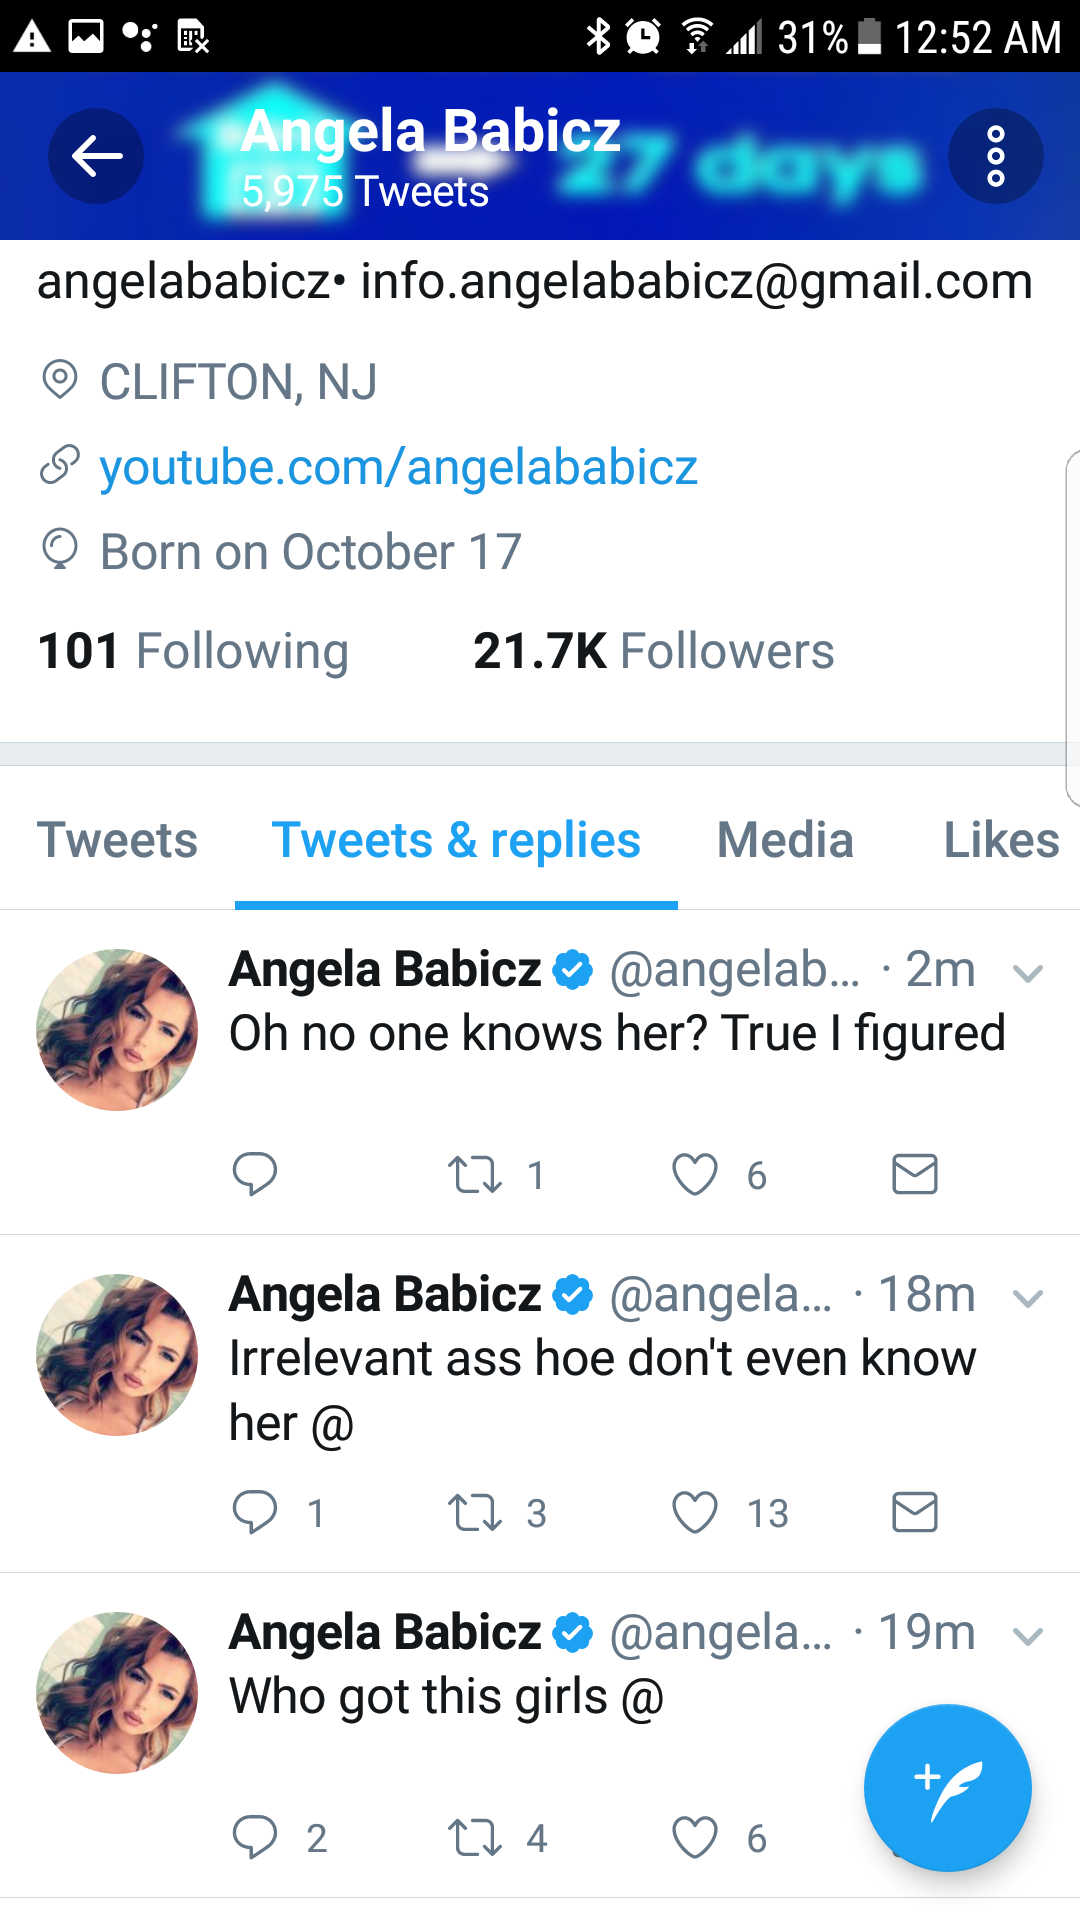Reply to the 2m-old tweet
Image resolution: width=1080 pixels, height=1920 pixels.
tap(255, 1174)
